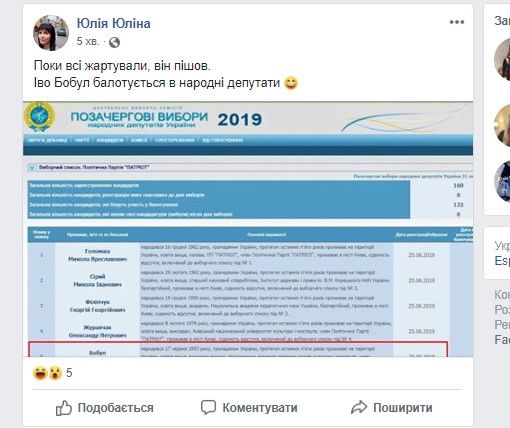Image resolution: width=510 pixels, height=428 pixels.
Task: Open the post timestamp '5 хв.'
Action: pyautogui.click(x=88, y=41)
